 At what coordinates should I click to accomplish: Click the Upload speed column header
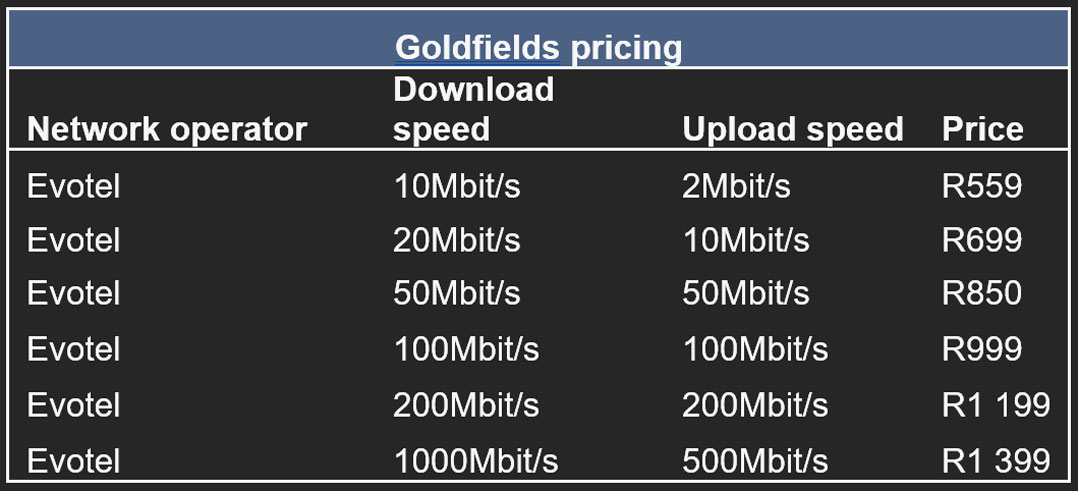[792, 129]
